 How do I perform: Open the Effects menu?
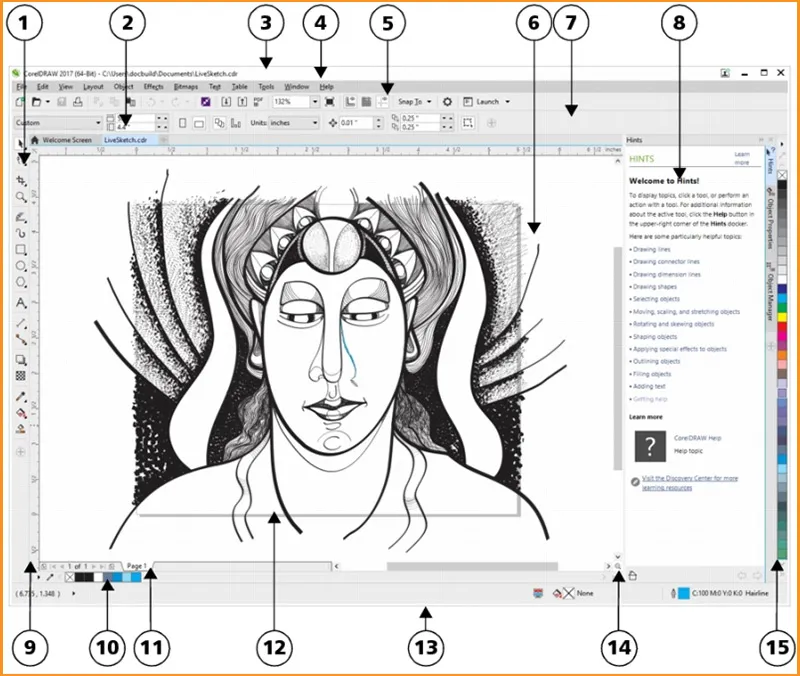coord(153,87)
